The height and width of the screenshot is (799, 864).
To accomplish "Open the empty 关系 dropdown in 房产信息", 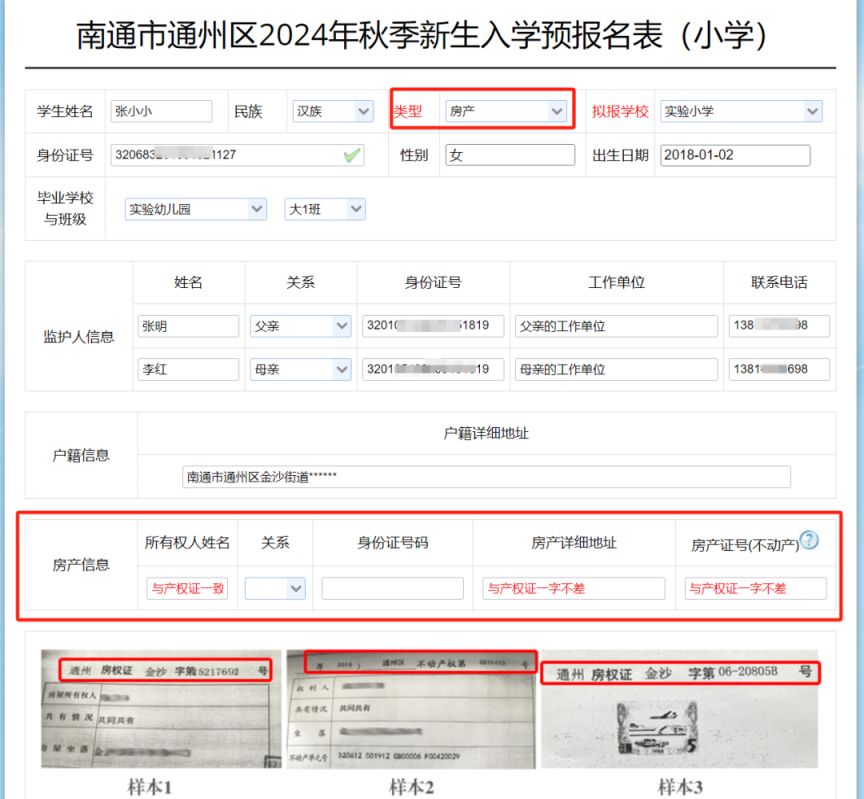I will (275, 589).
